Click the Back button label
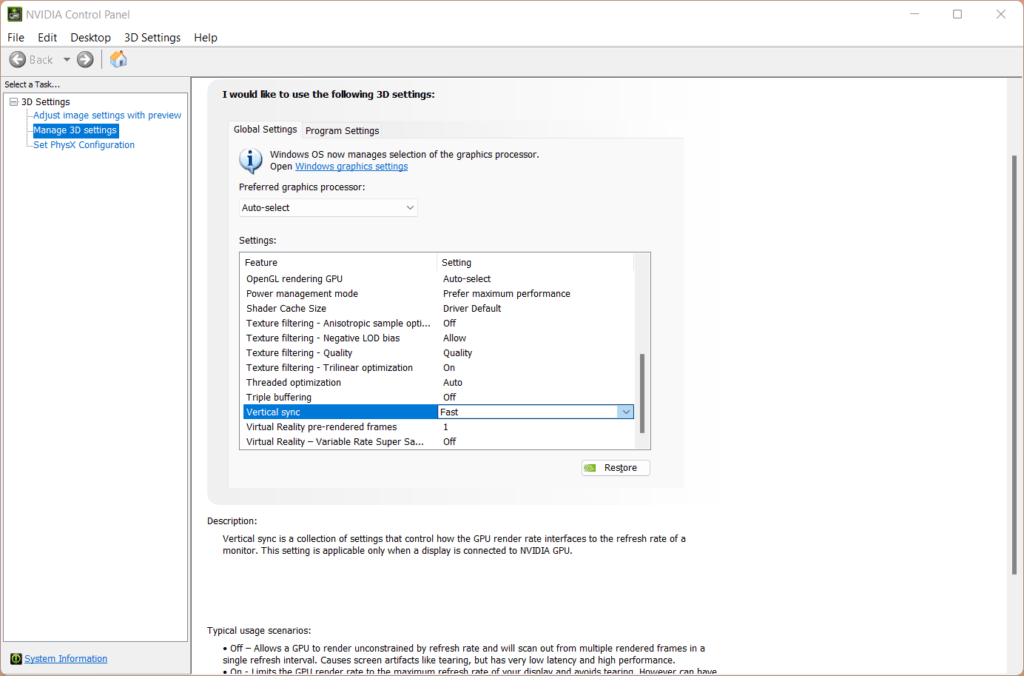Image resolution: width=1024 pixels, height=676 pixels. click(x=40, y=59)
